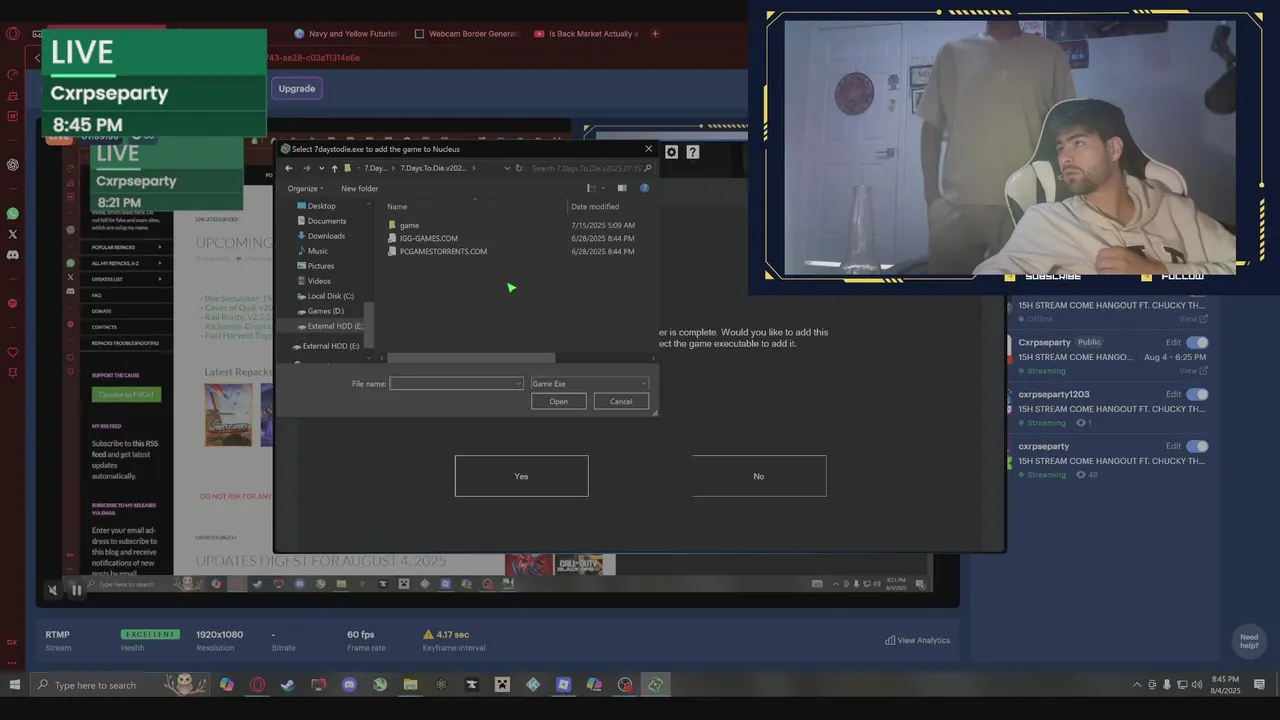The image size is (1280, 720).
Task: Expand the 7.Days.To.Die.v202 breadcrumb chevron
Action: click(x=474, y=168)
